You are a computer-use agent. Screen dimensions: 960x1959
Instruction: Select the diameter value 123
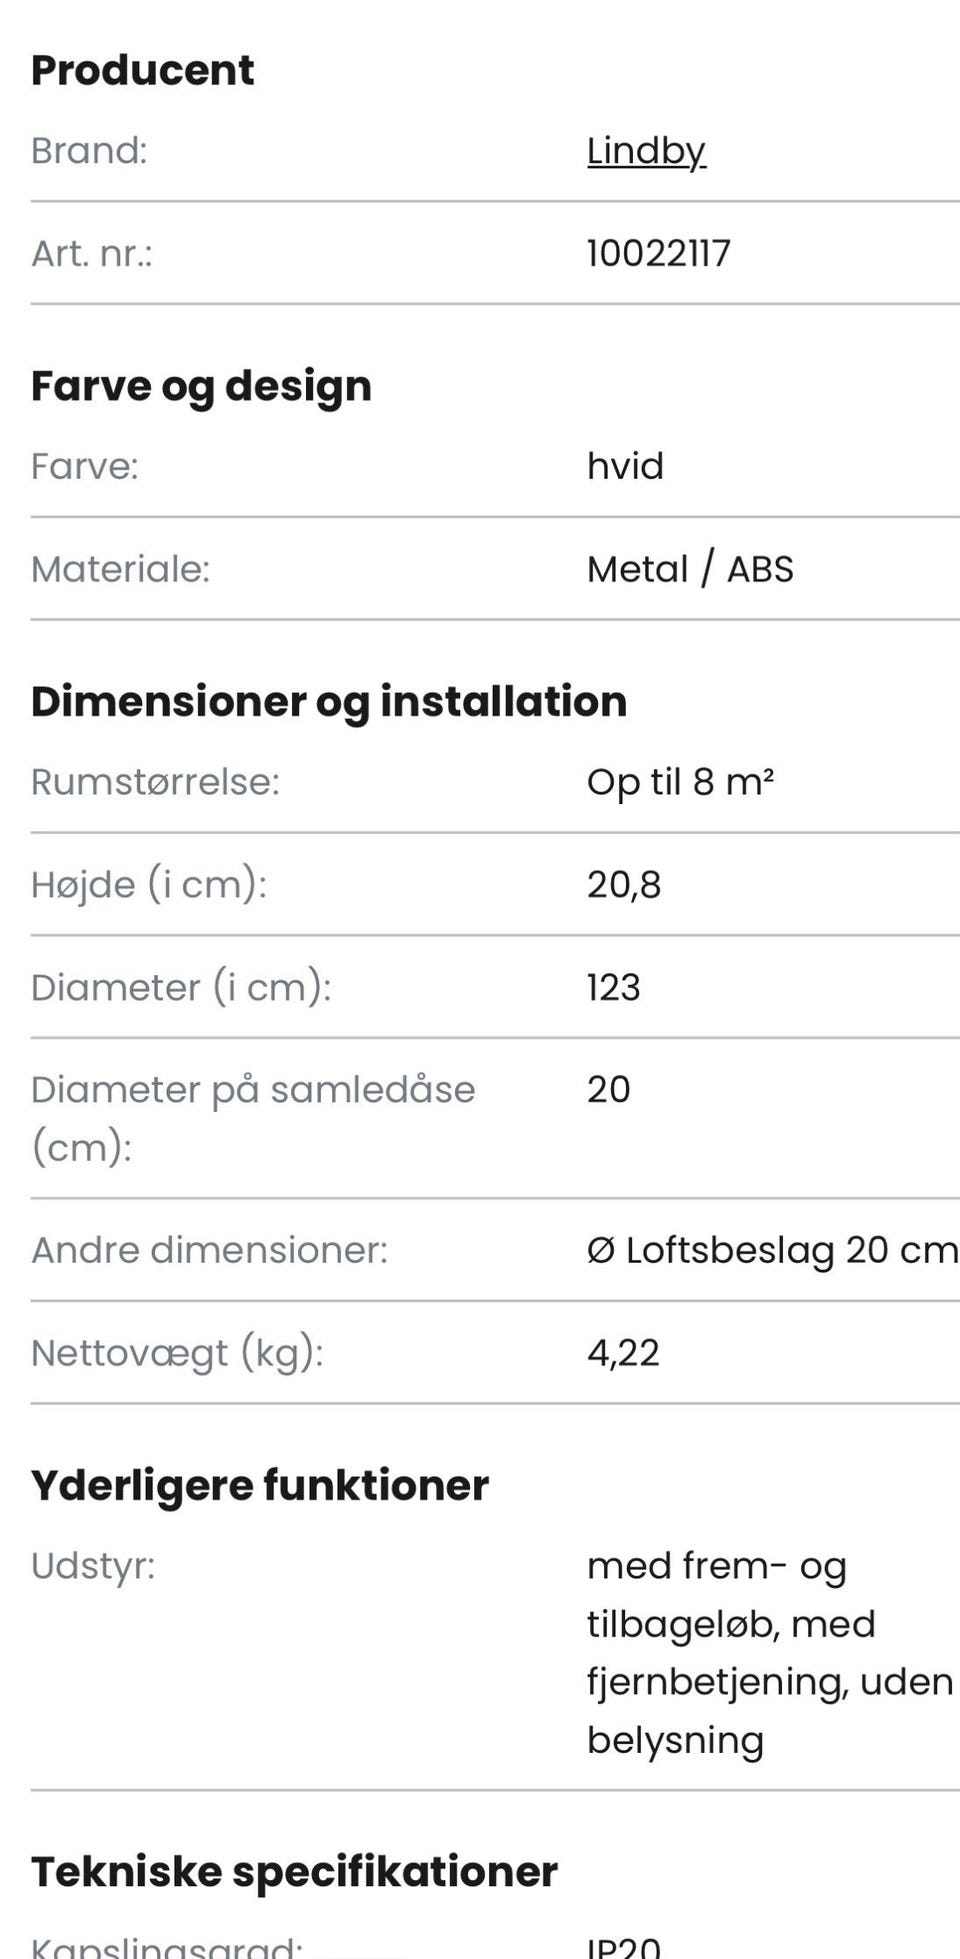coord(613,988)
